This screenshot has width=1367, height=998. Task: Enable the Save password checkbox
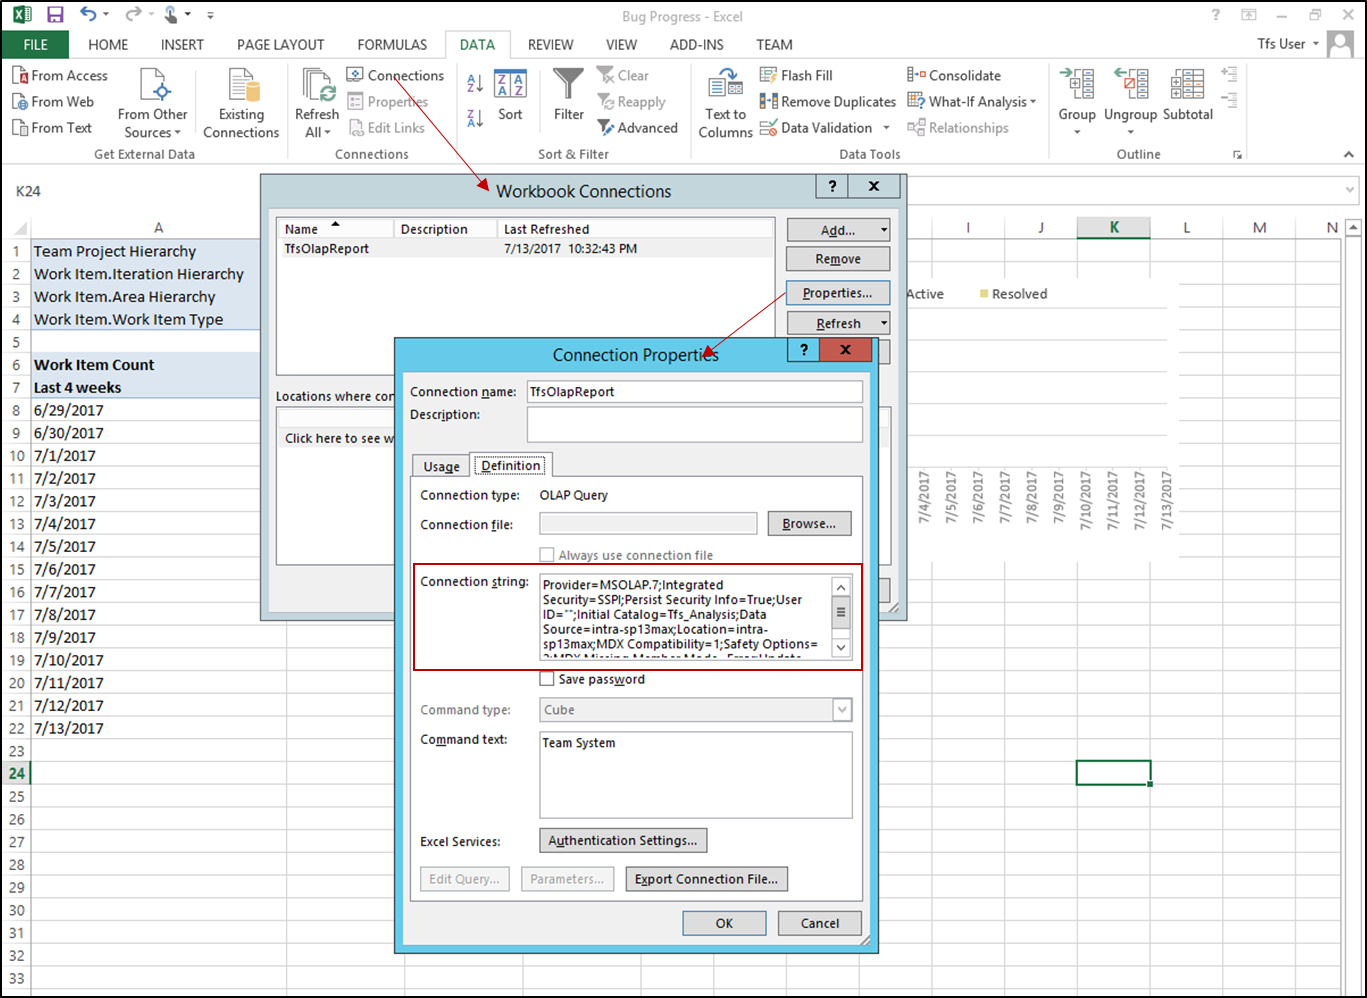tap(547, 678)
